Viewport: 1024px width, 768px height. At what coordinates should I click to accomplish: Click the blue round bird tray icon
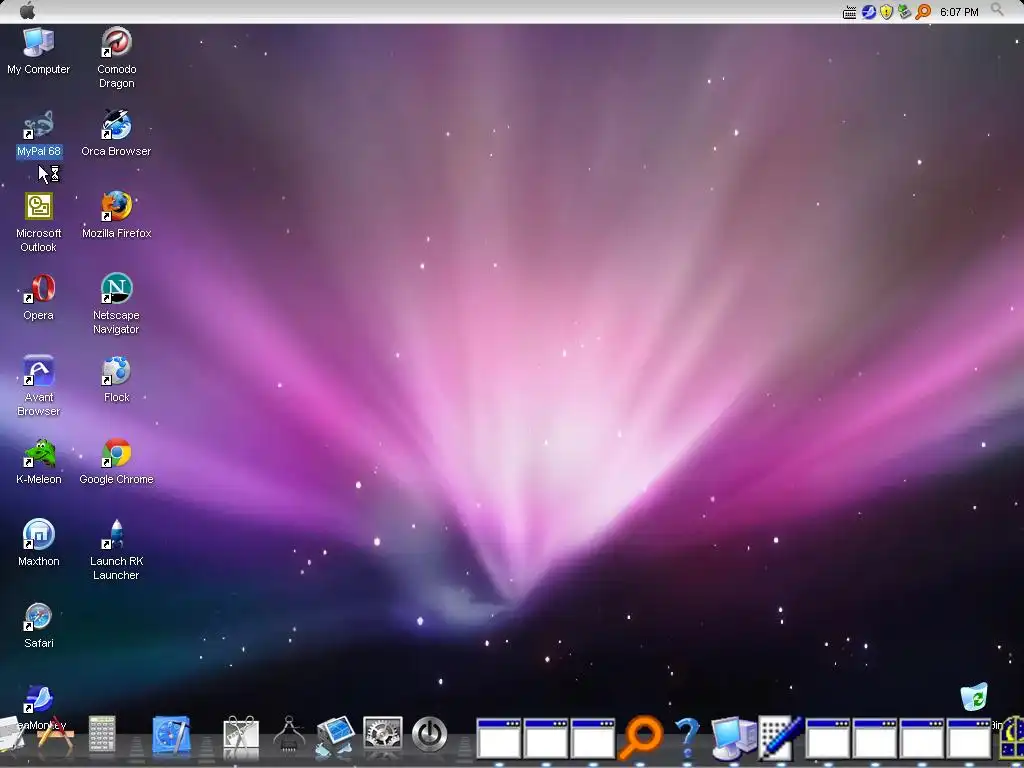pos(869,12)
